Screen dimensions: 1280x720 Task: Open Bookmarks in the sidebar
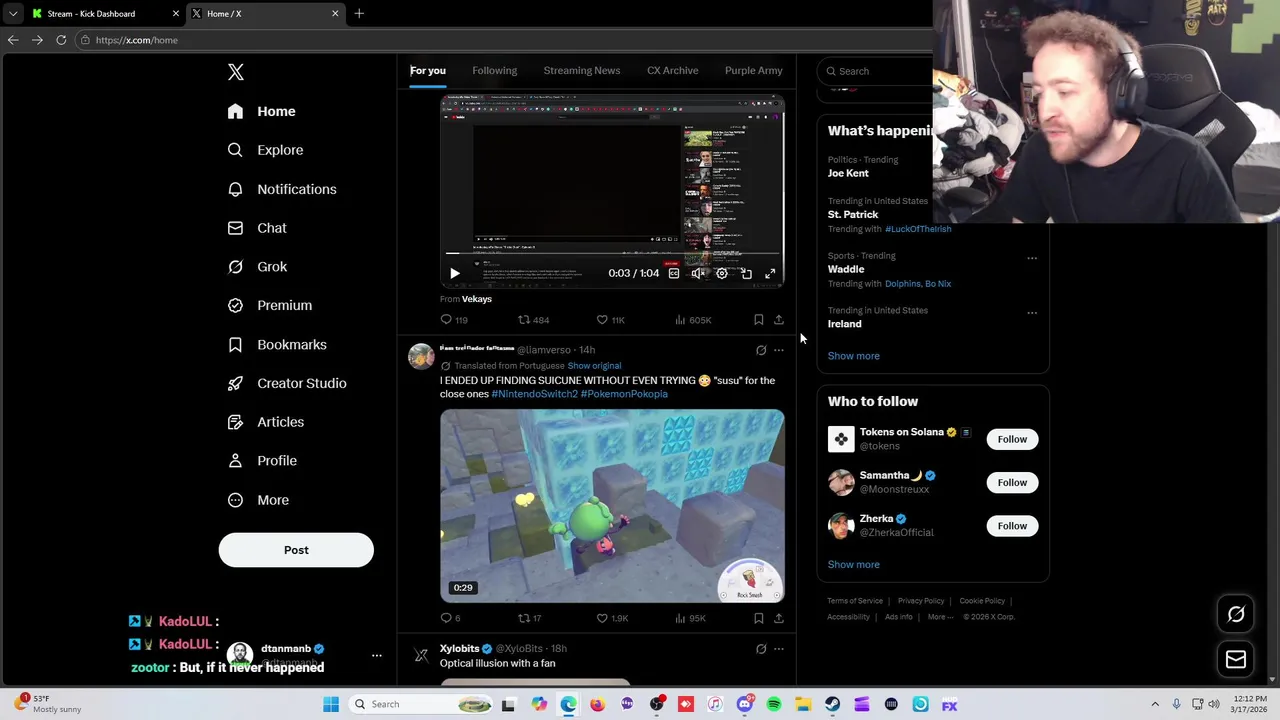pyautogui.click(x=276, y=344)
